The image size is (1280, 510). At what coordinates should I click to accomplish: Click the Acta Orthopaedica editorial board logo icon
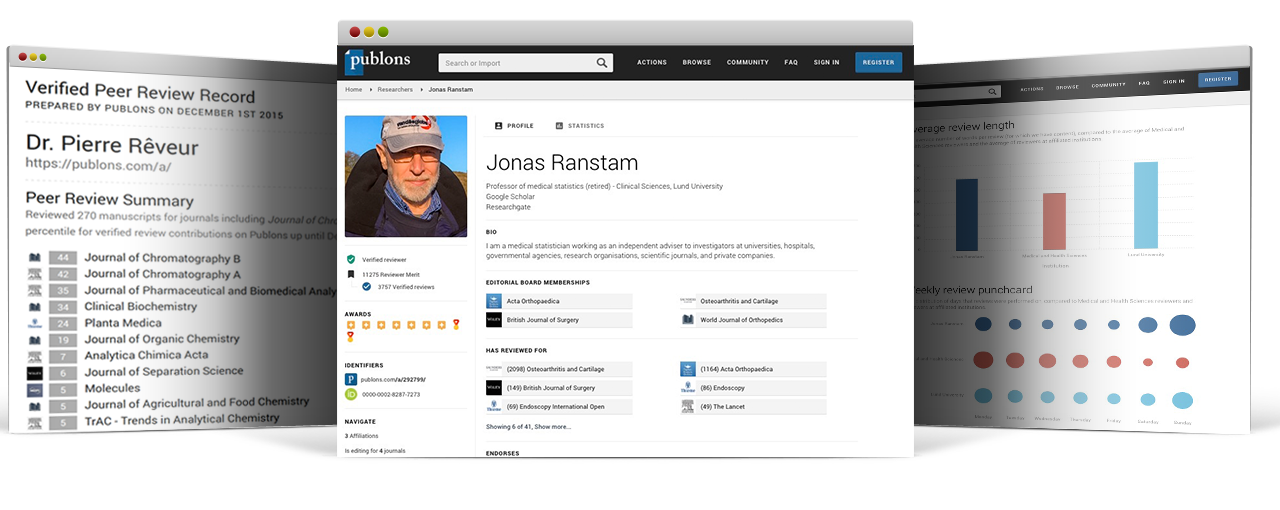pos(493,301)
